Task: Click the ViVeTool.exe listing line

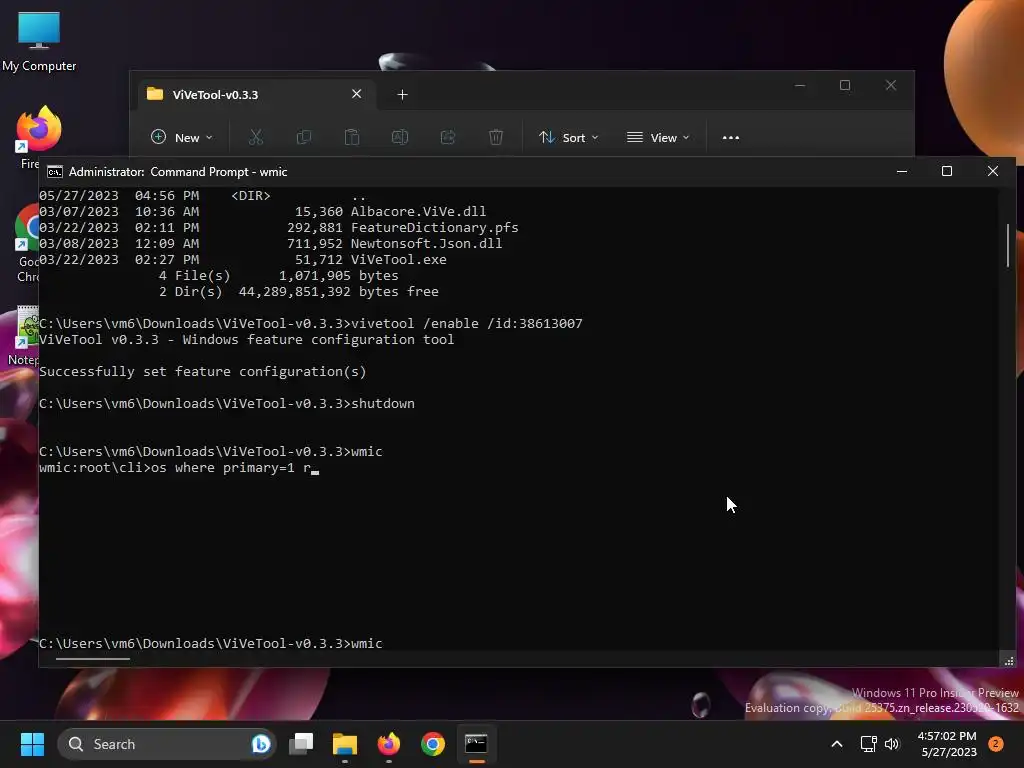Action: [243, 259]
